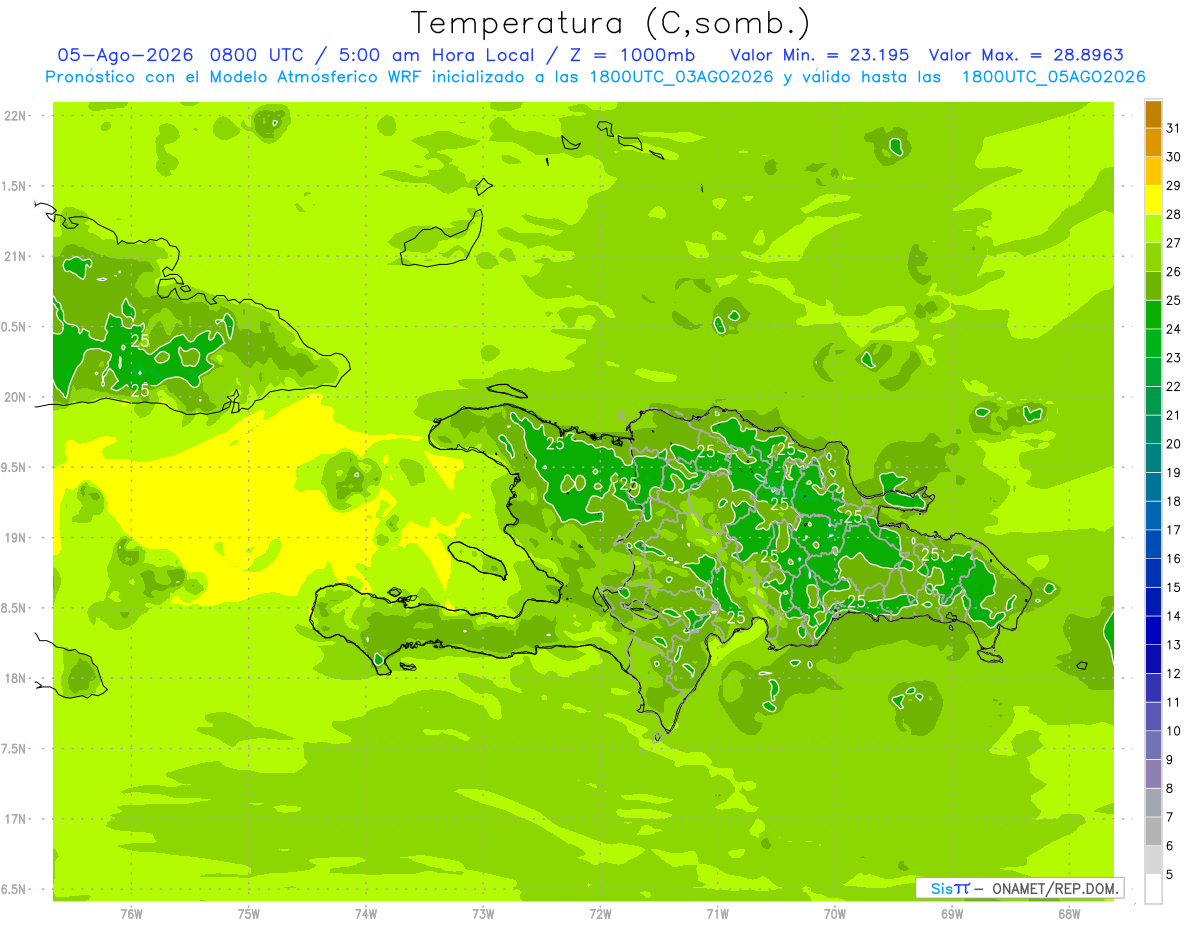Image resolution: width=1200 pixels, height=927 pixels.
Task: Click the 74W longitude label
Action: [x=366, y=913]
